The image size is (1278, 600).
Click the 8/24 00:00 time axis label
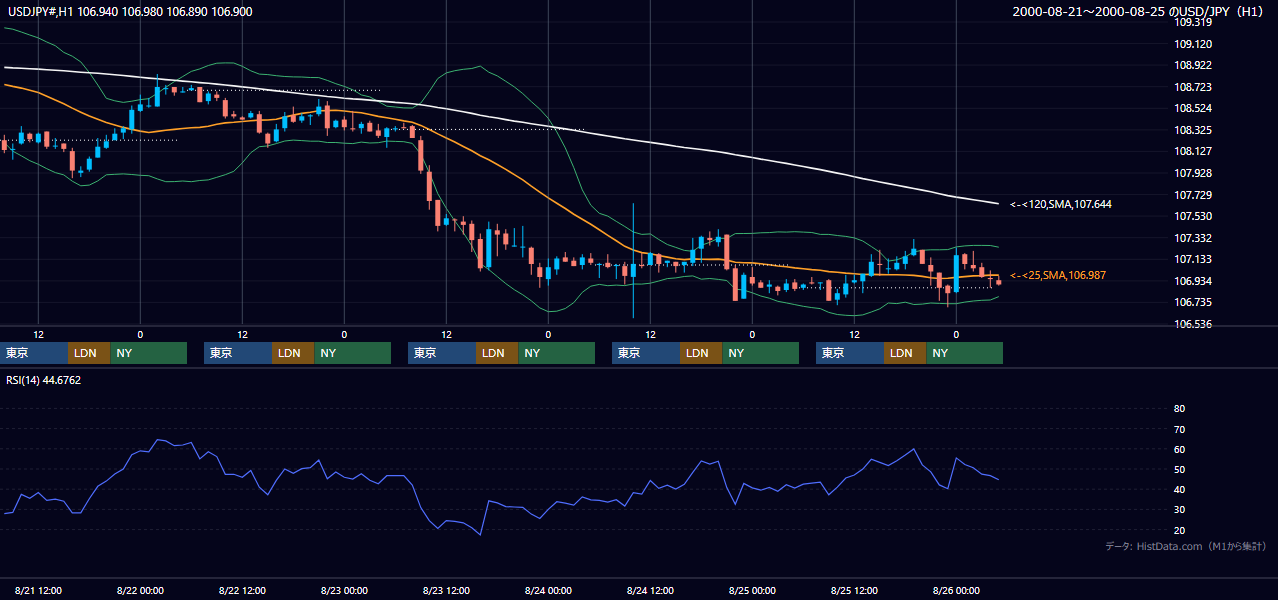point(548,590)
